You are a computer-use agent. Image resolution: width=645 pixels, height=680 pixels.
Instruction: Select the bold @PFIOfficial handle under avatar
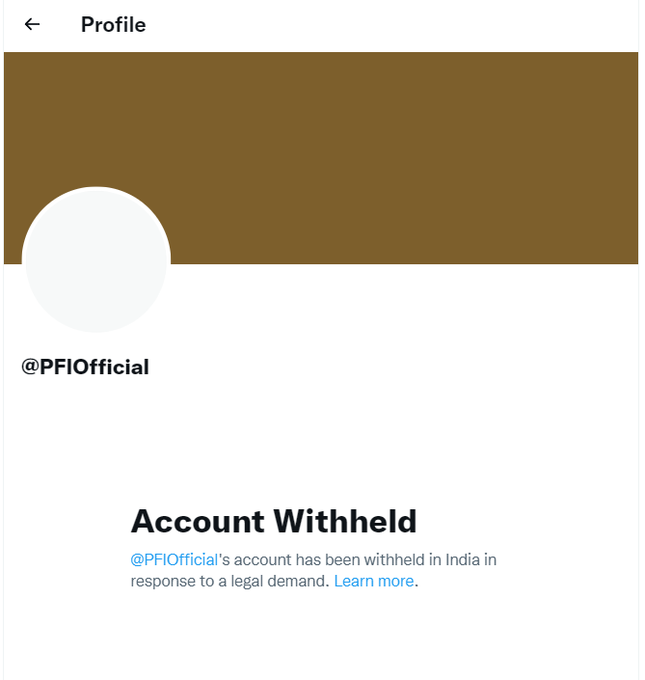click(x=85, y=367)
